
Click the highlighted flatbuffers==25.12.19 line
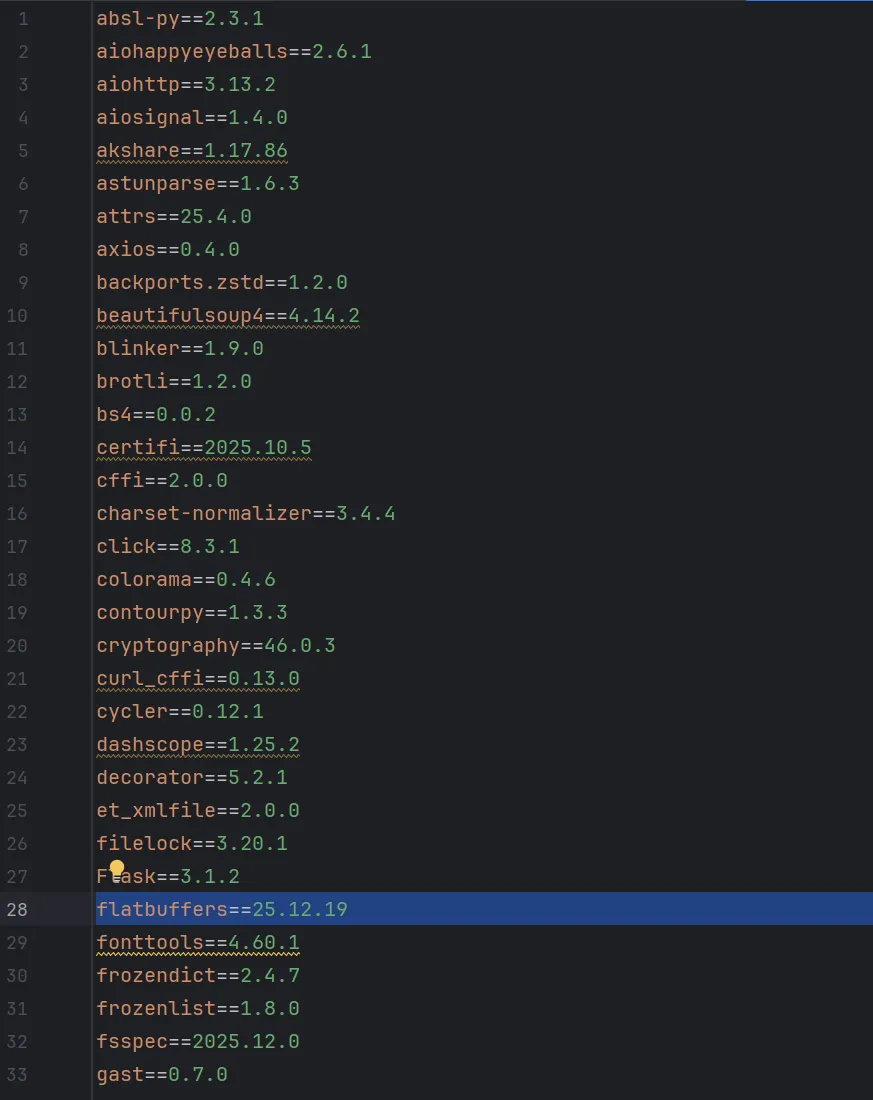pos(484,908)
